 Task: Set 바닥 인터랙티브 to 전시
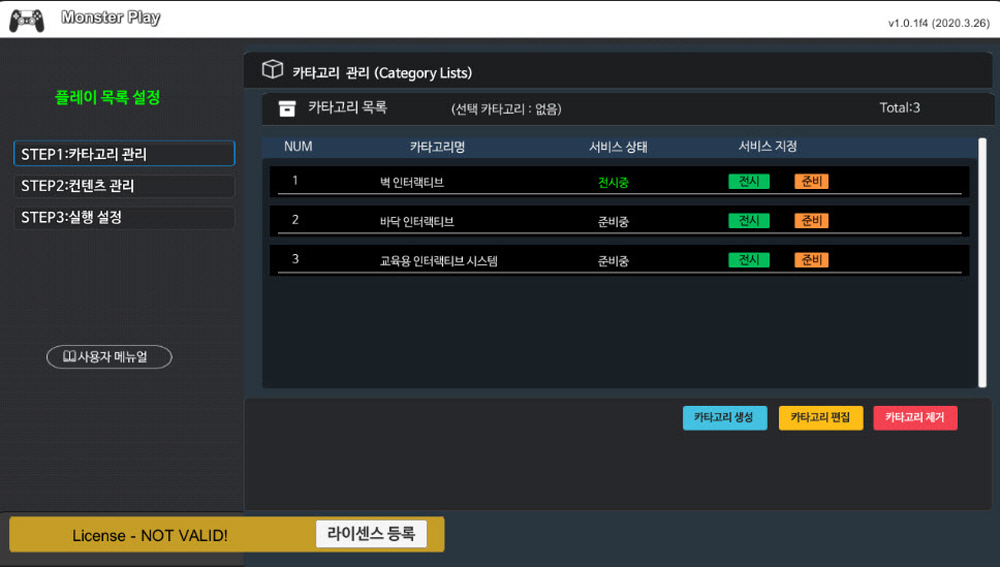pyautogui.click(x=749, y=221)
